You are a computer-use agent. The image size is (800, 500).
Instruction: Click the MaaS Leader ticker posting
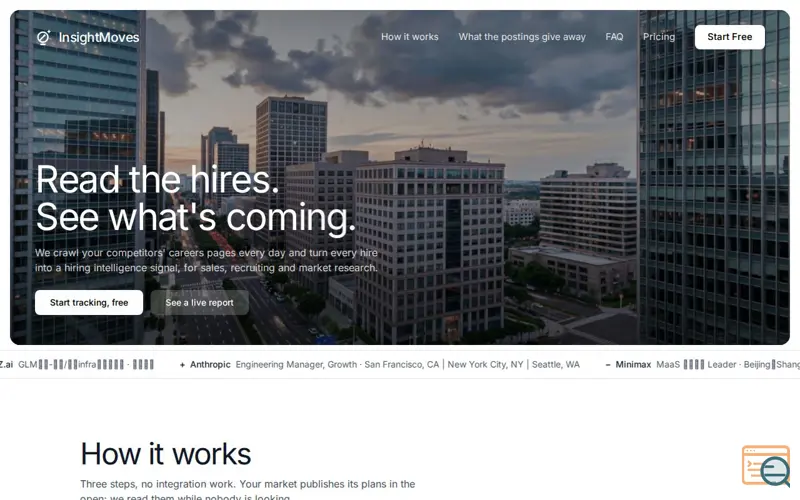(728, 364)
